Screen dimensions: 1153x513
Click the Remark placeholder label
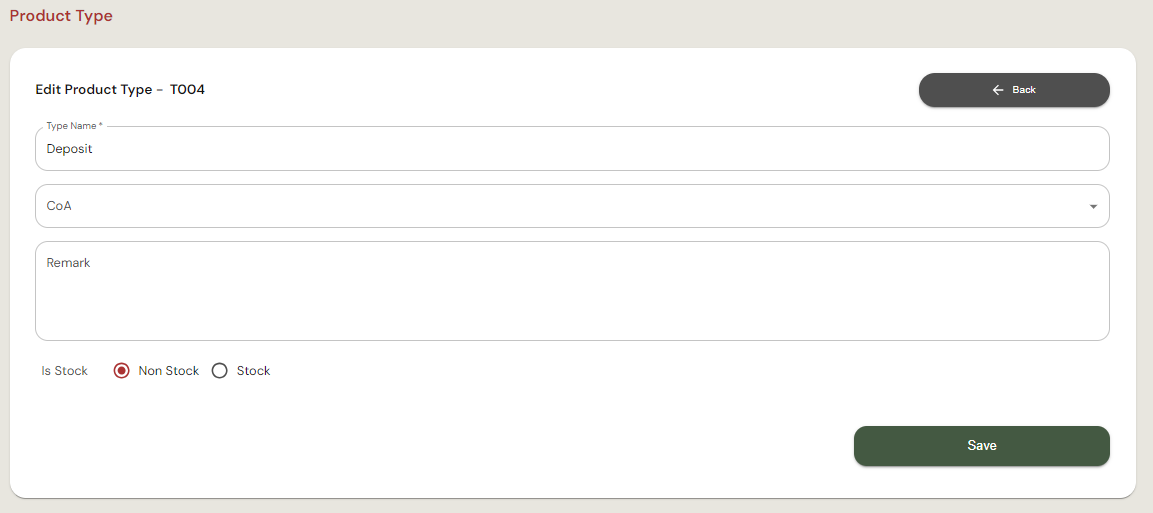click(68, 263)
